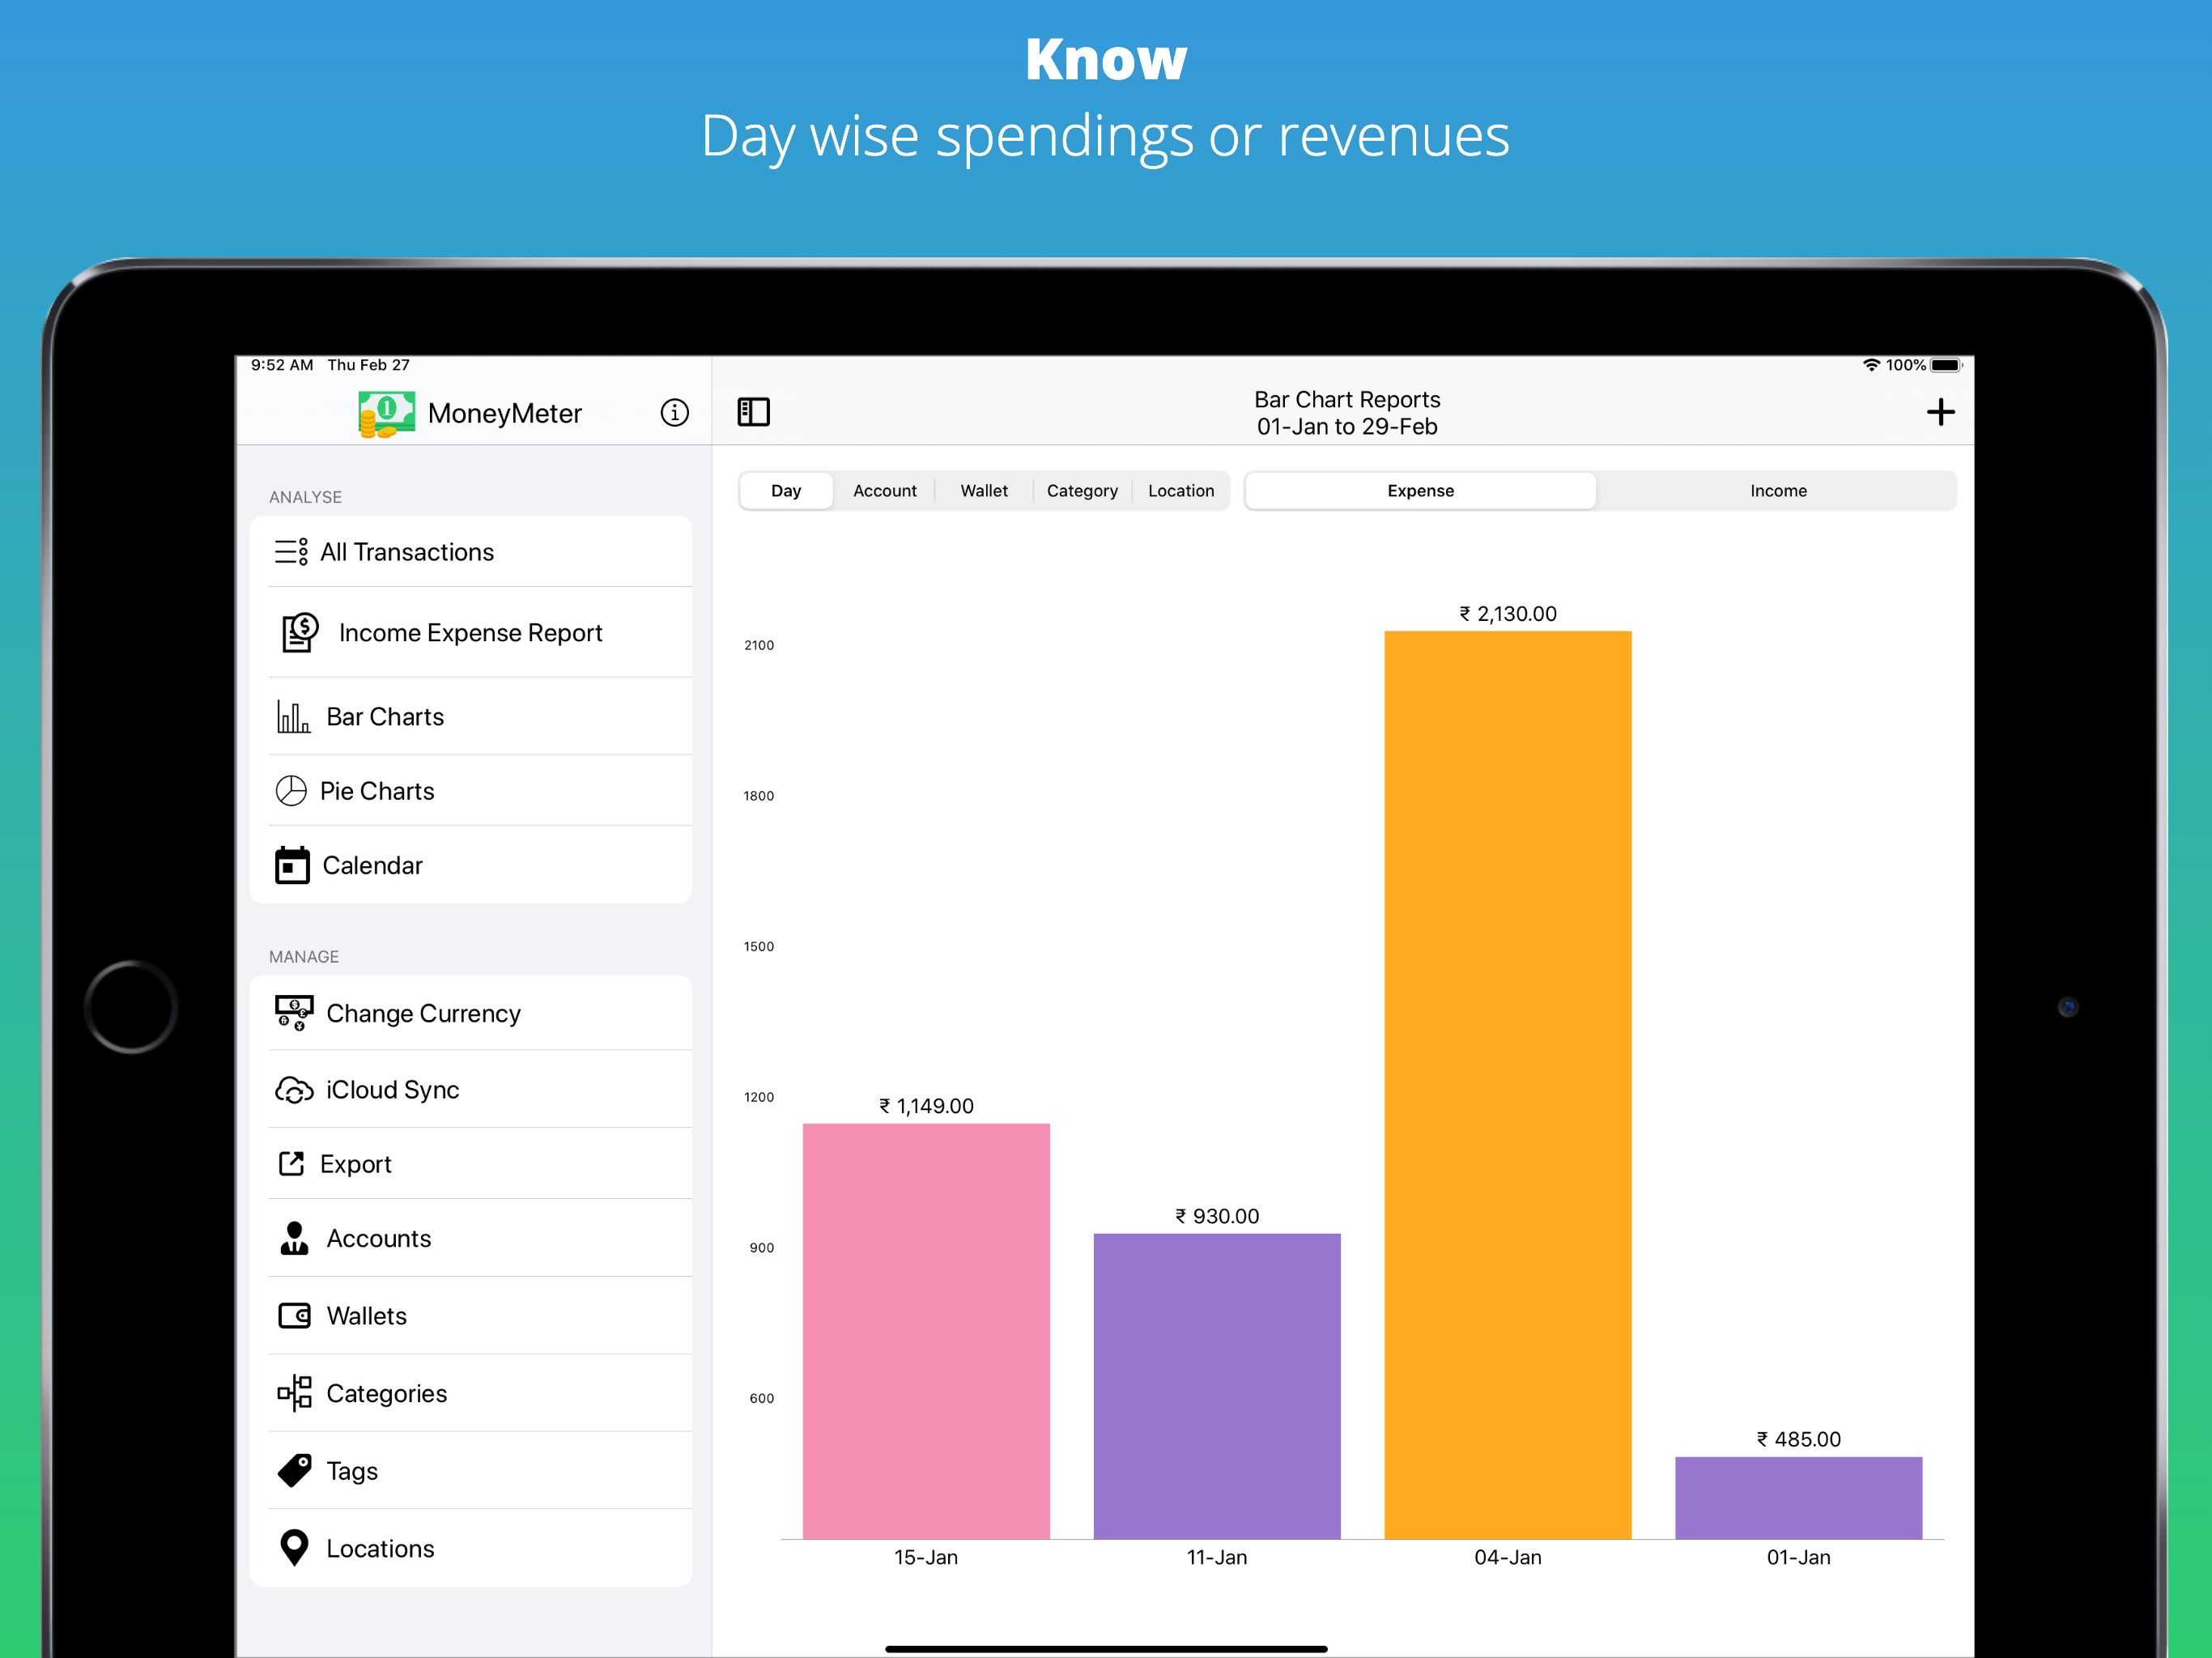Switch chart to Income segment

coord(1777,491)
